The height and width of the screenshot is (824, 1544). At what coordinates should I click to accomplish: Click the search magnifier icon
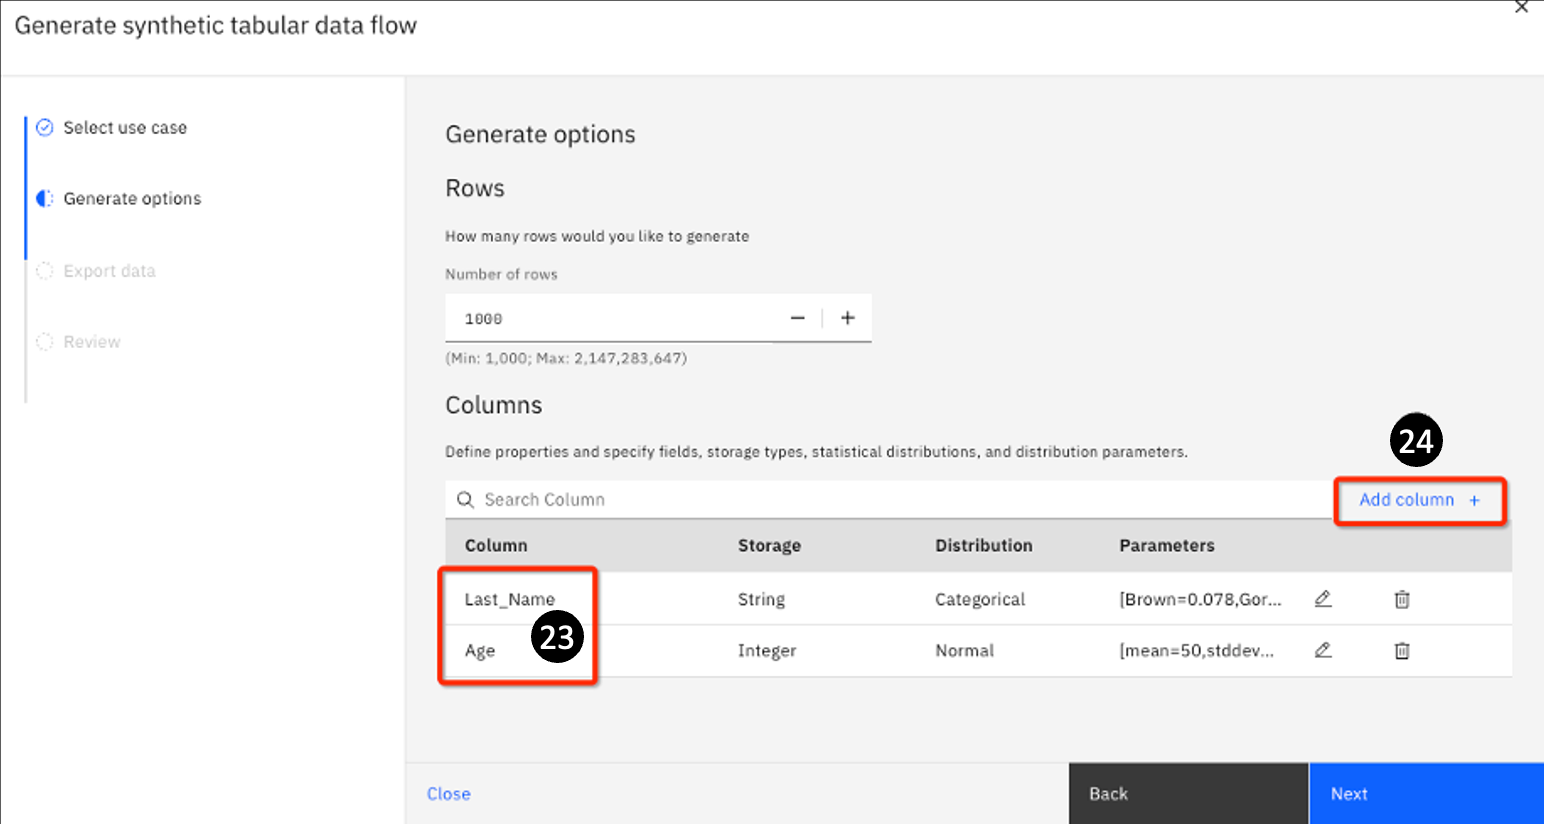coord(465,499)
